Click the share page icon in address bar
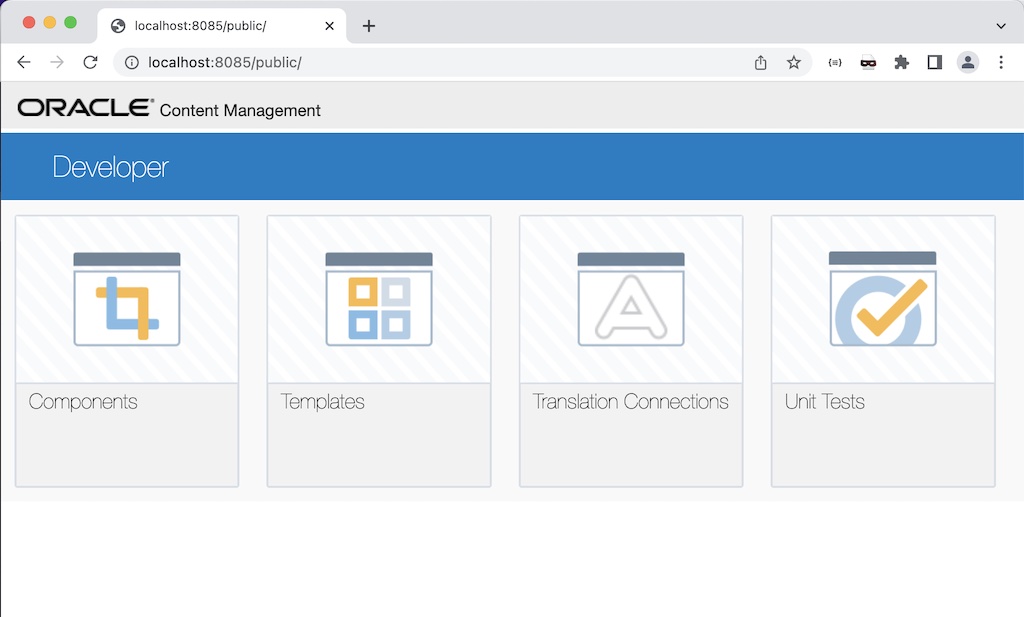 761,62
